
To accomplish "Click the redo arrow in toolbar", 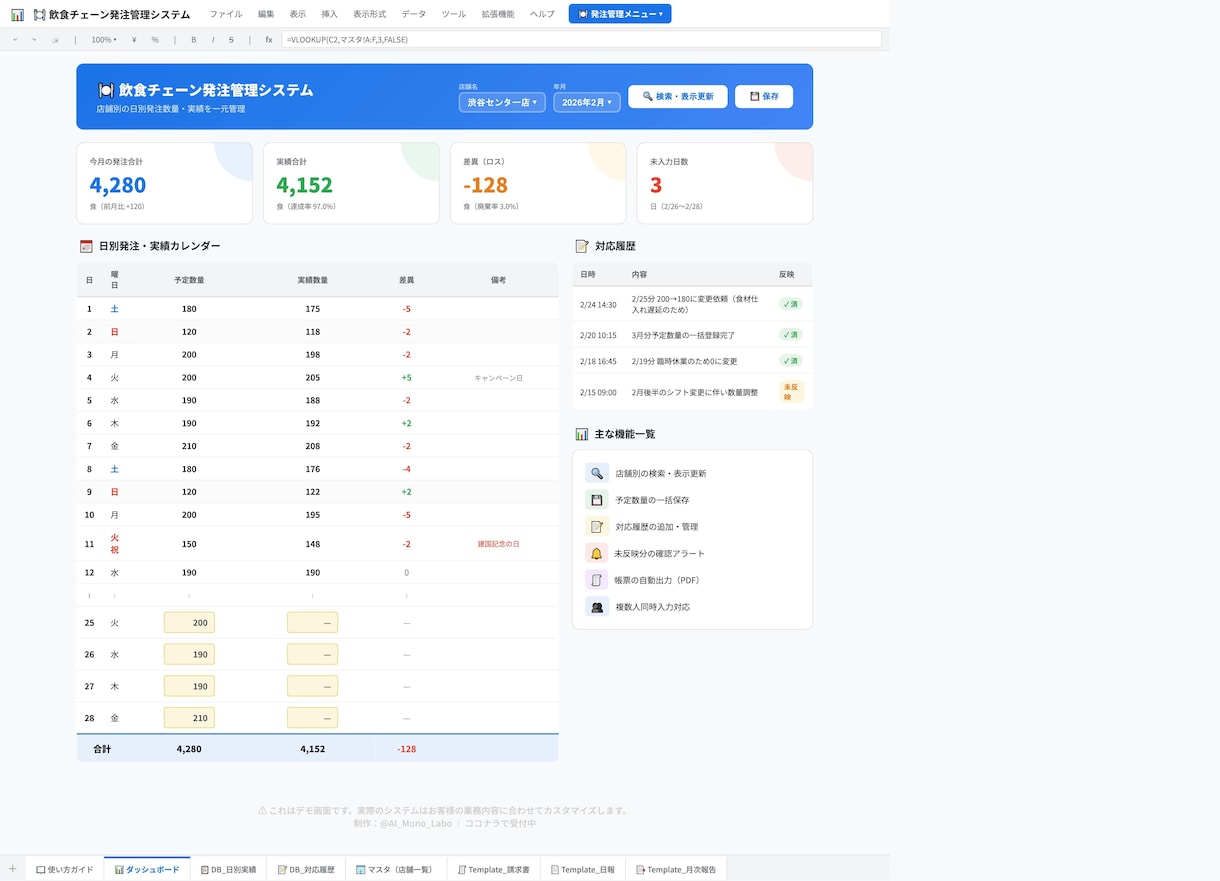I will coord(34,40).
